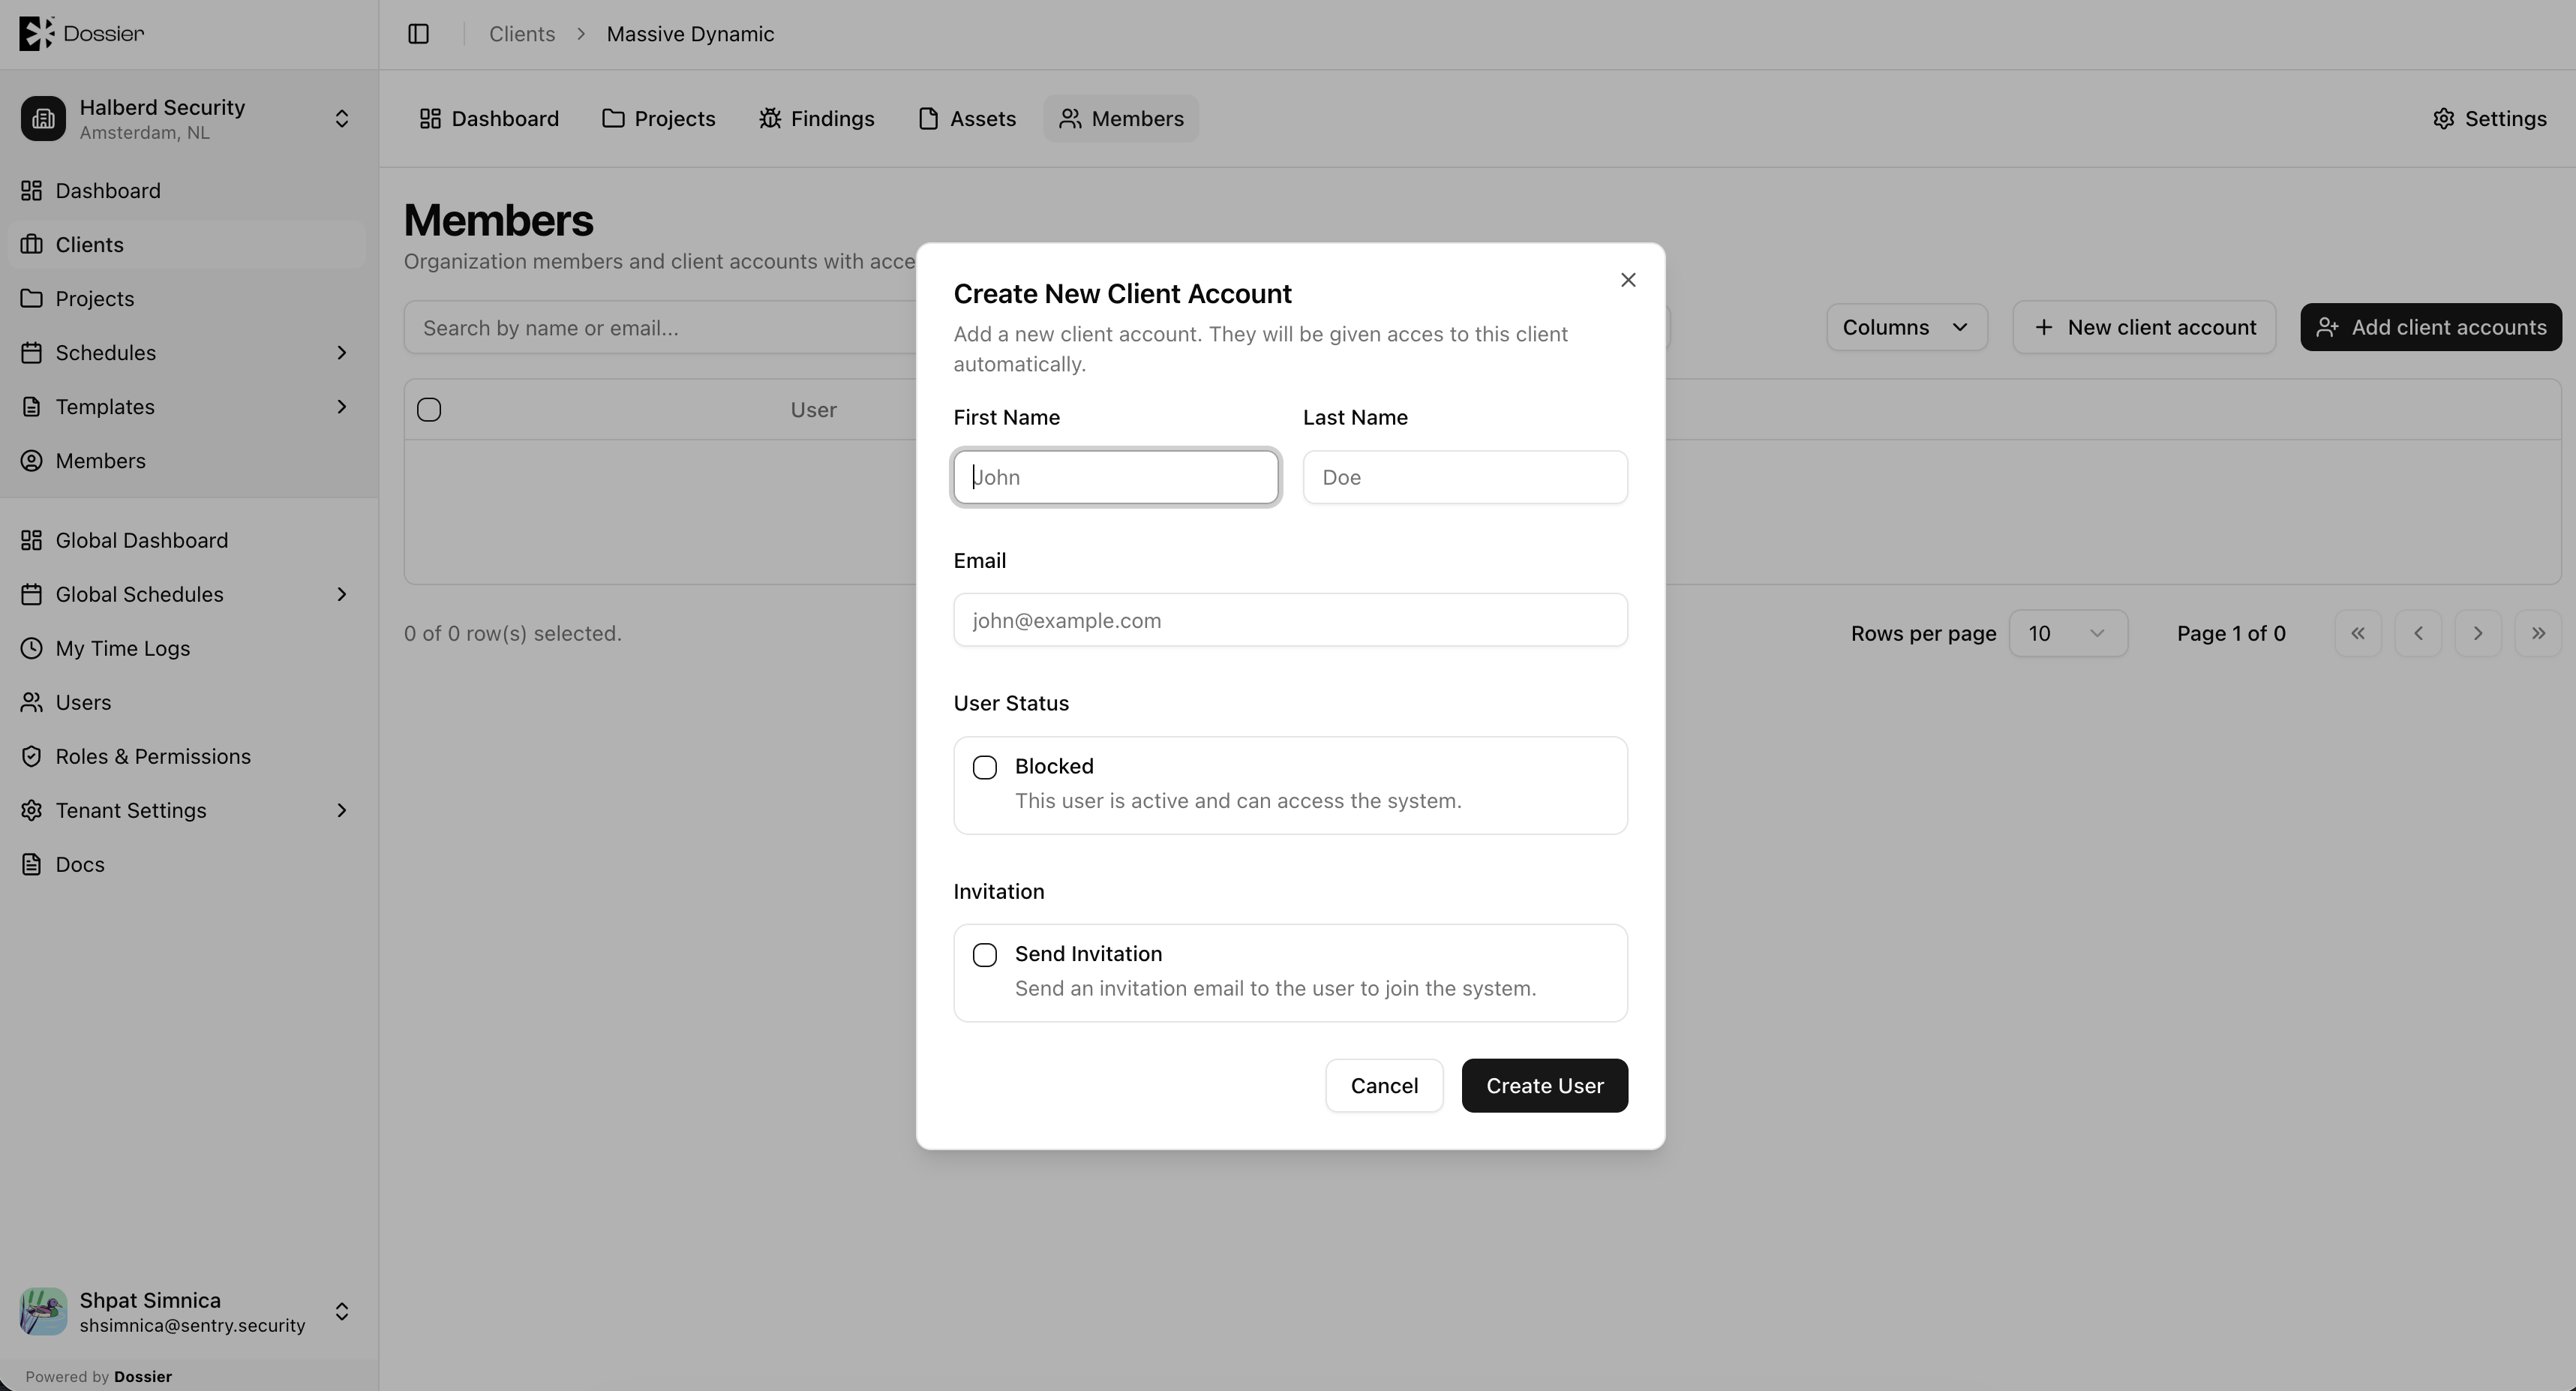Click the Global Schedules calendar icon
The image size is (2576, 1391).
tap(32, 594)
